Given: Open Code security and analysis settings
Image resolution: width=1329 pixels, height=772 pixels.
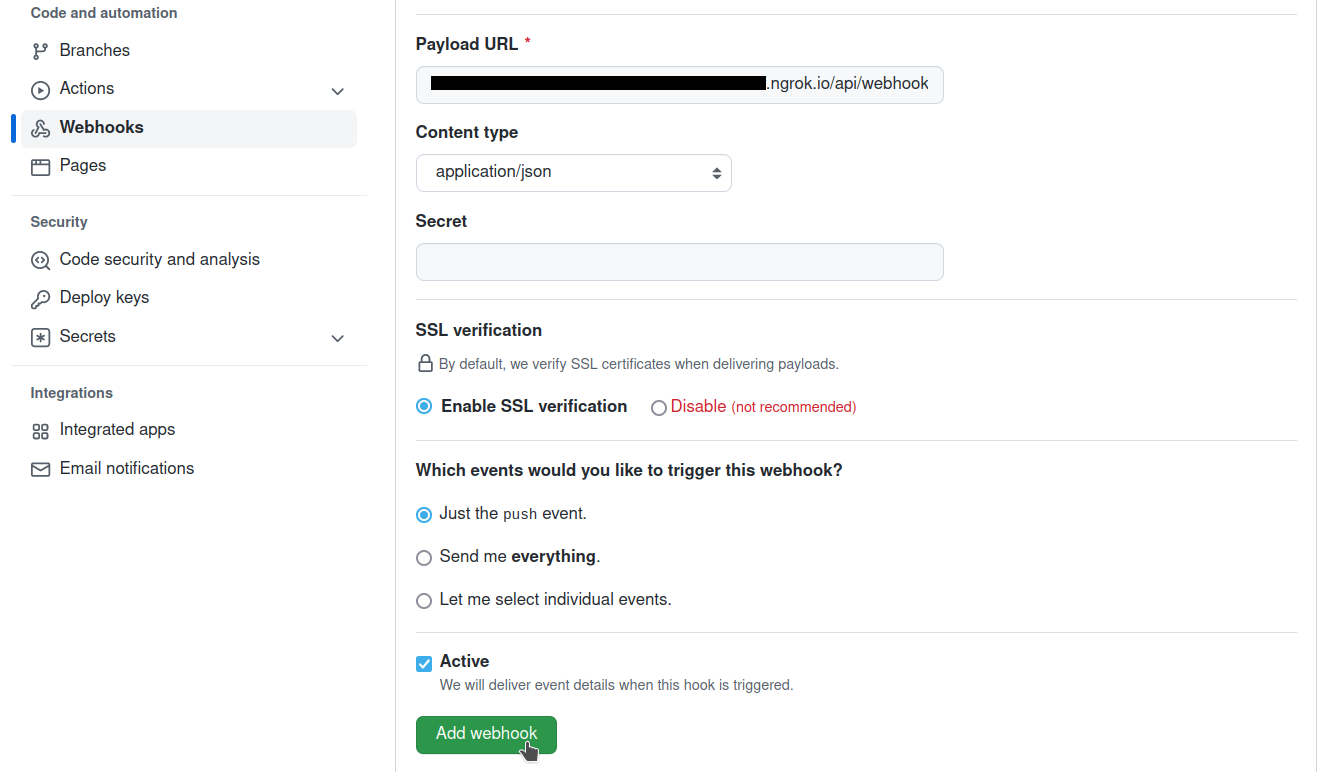Looking at the screenshot, I should [159, 259].
